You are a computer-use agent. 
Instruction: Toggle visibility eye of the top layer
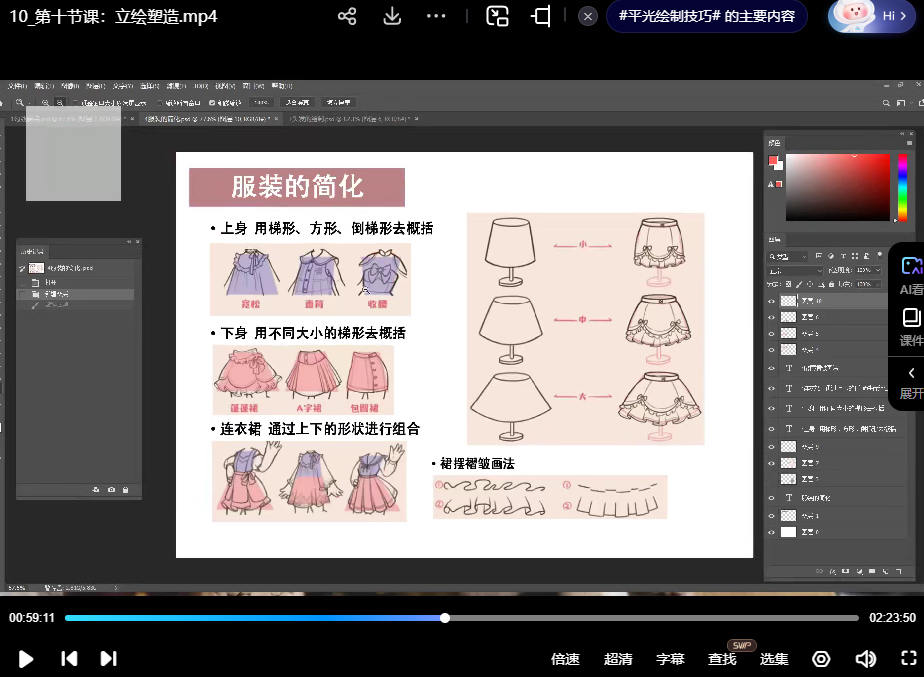coord(771,301)
